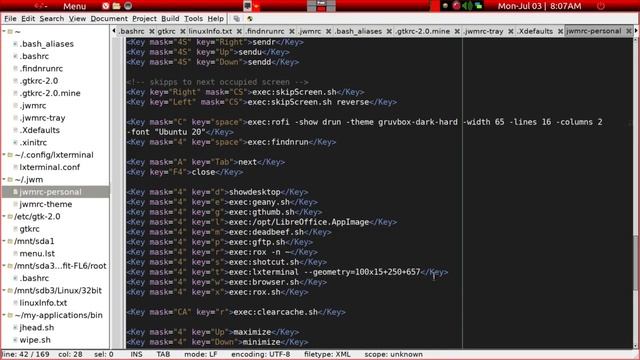Collapse the /mnt/sda1 folder node
This screenshot has width=640, height=360.
click(4, 241)
